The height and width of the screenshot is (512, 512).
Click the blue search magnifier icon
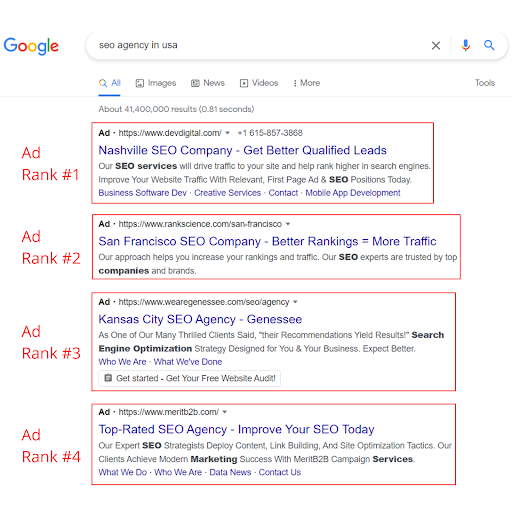(489, 45)
